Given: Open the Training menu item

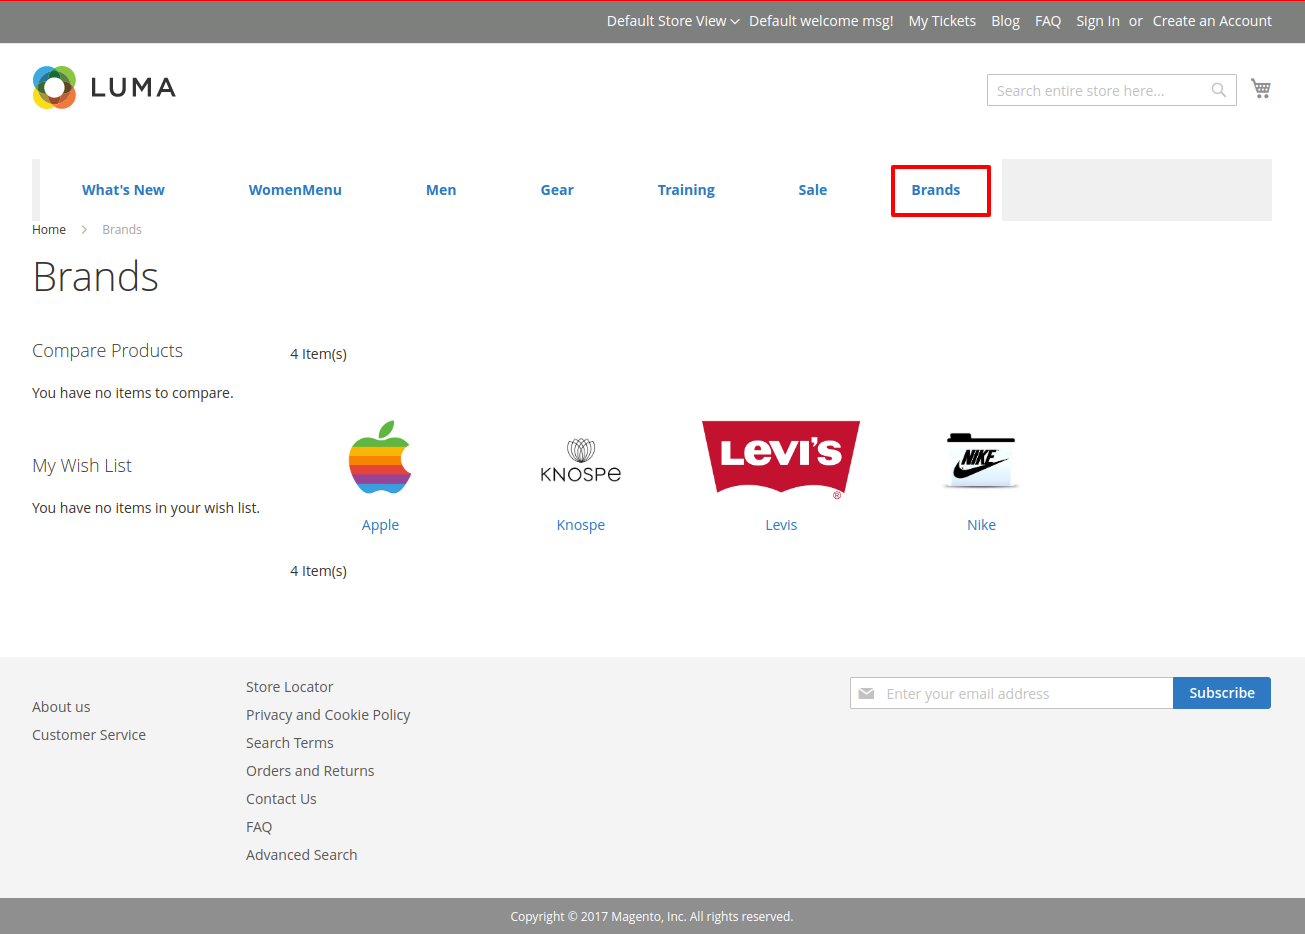Looking at the screenshot, I should [x=686, y=190].
